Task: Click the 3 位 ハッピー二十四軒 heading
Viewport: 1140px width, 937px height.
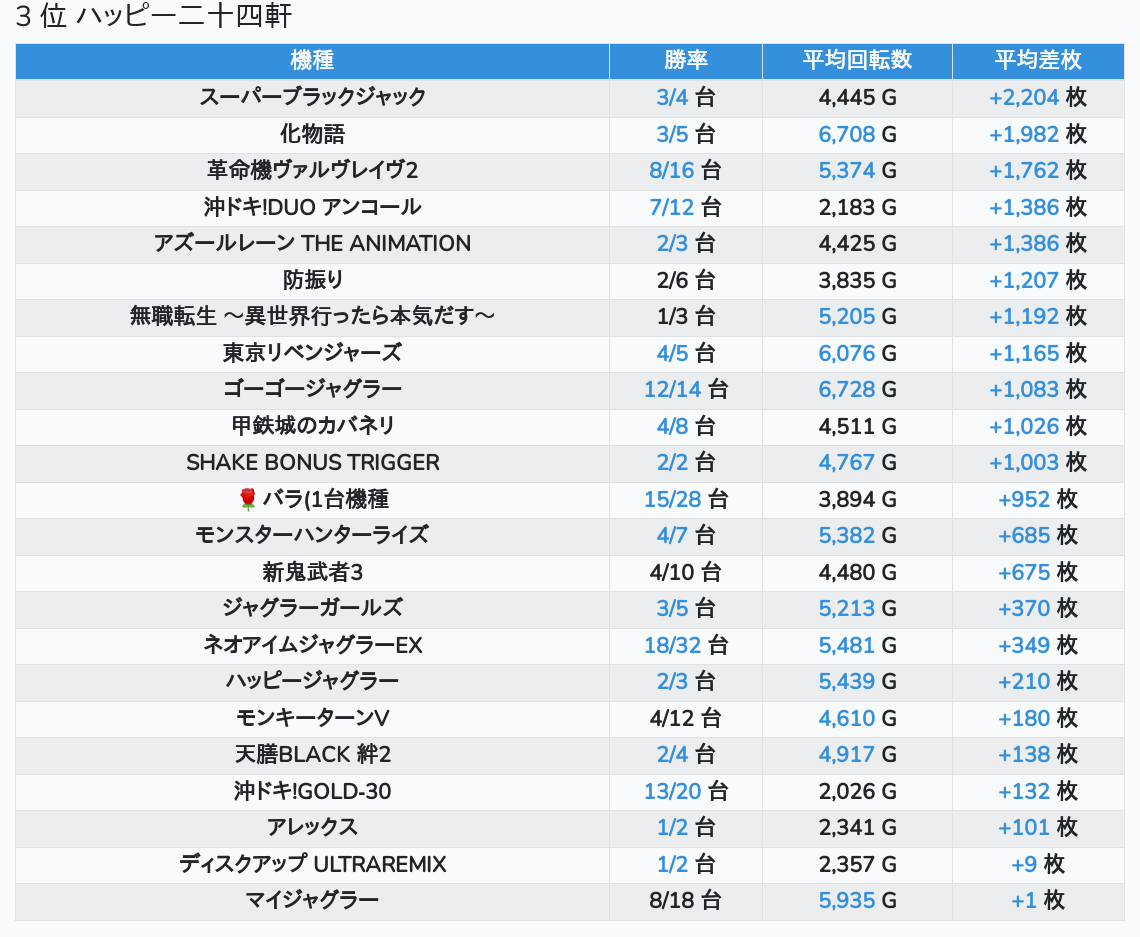Action: click(x=155, y=17)
